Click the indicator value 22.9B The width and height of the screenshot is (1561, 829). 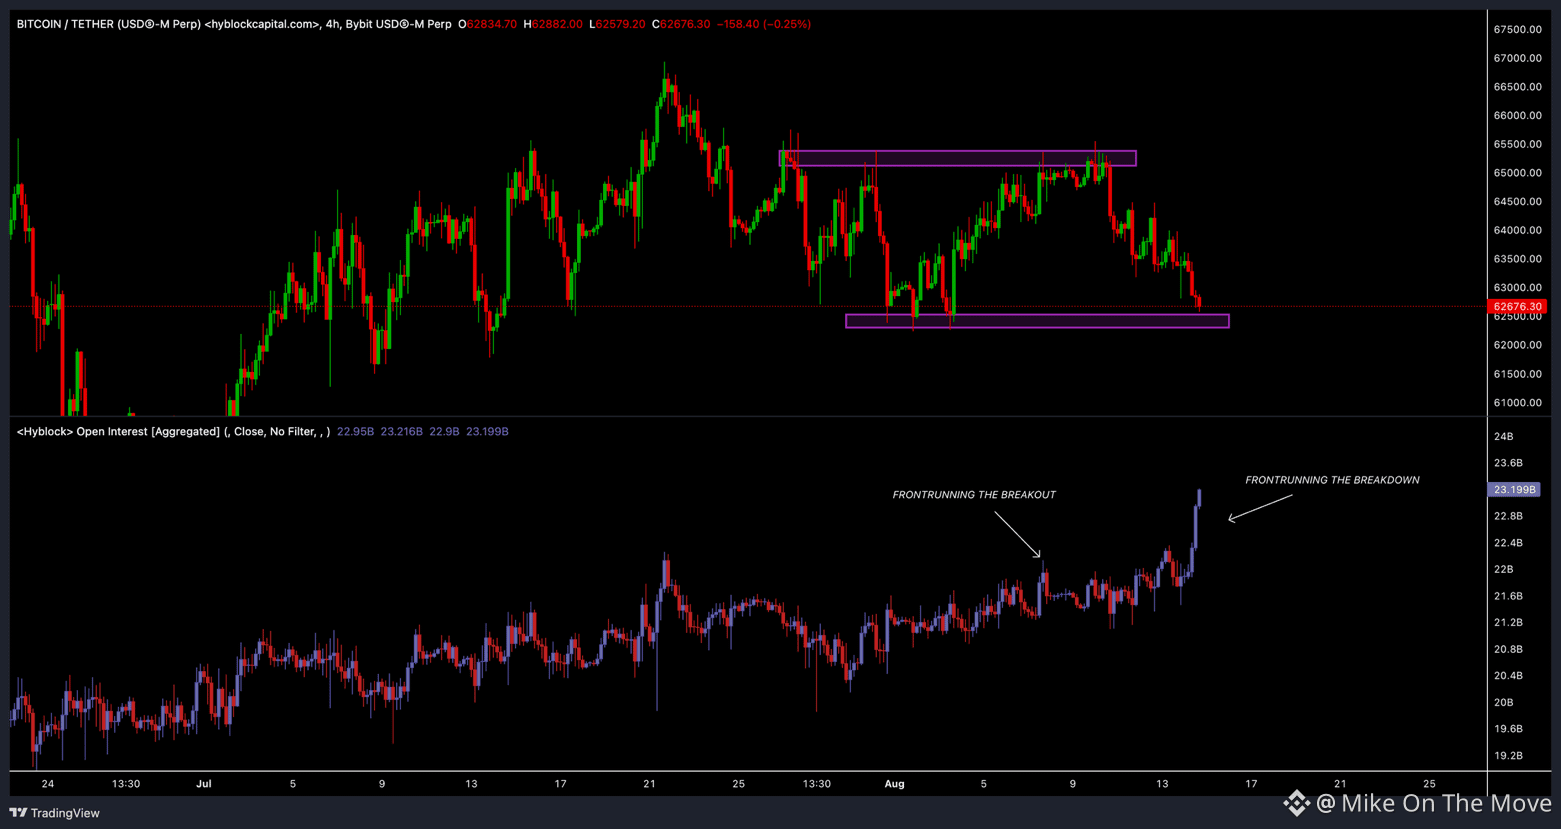(444, 432)
